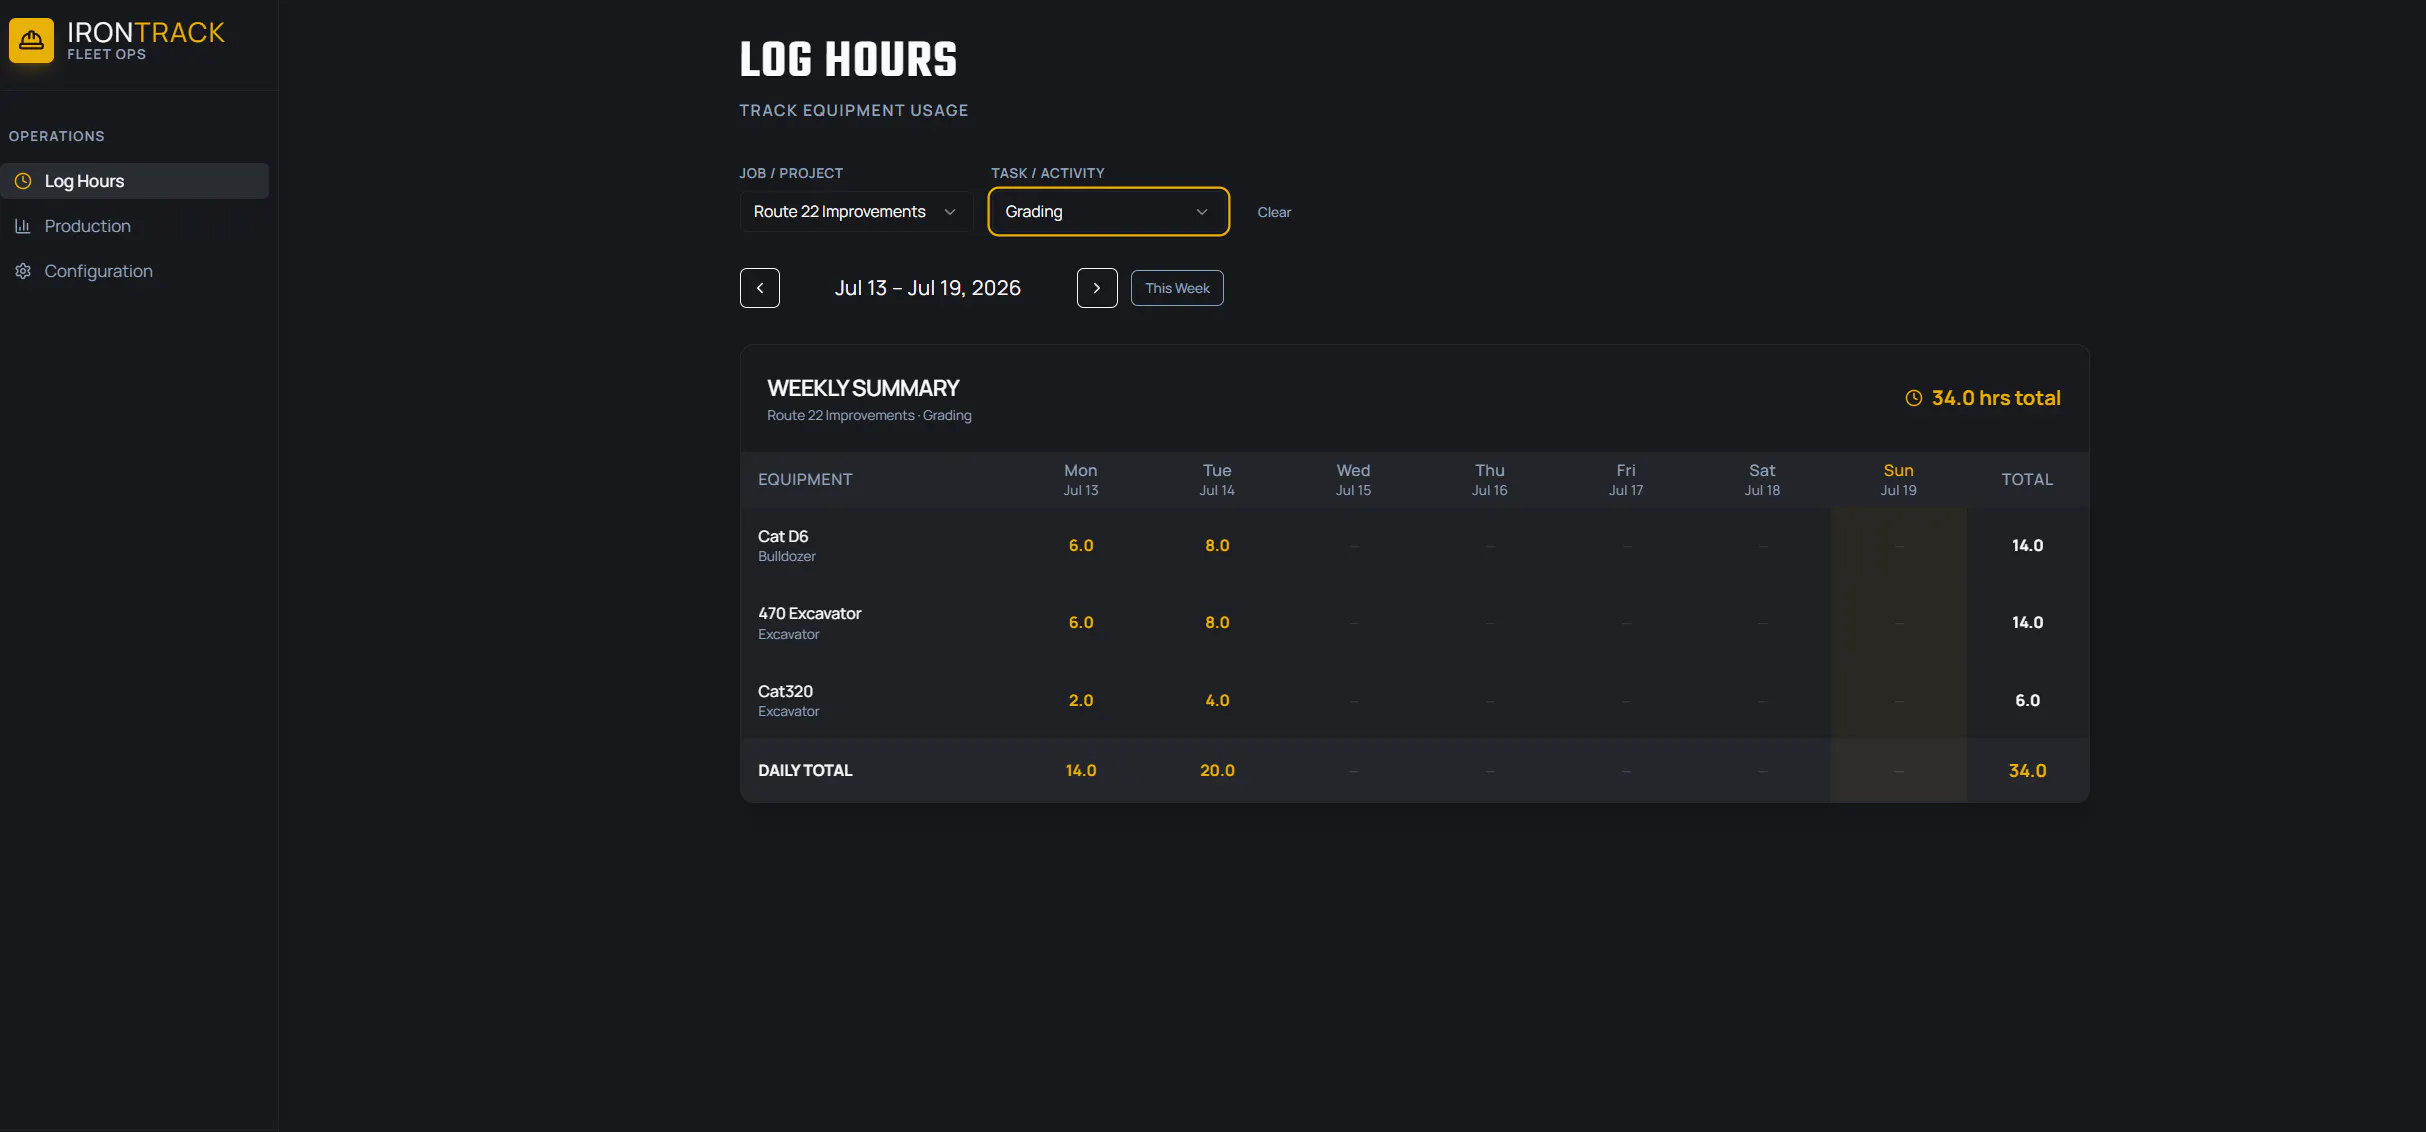Click the IronTrack hard hat logo icon
This screenshot has height=1132, width=2426.
coord(31,40)
